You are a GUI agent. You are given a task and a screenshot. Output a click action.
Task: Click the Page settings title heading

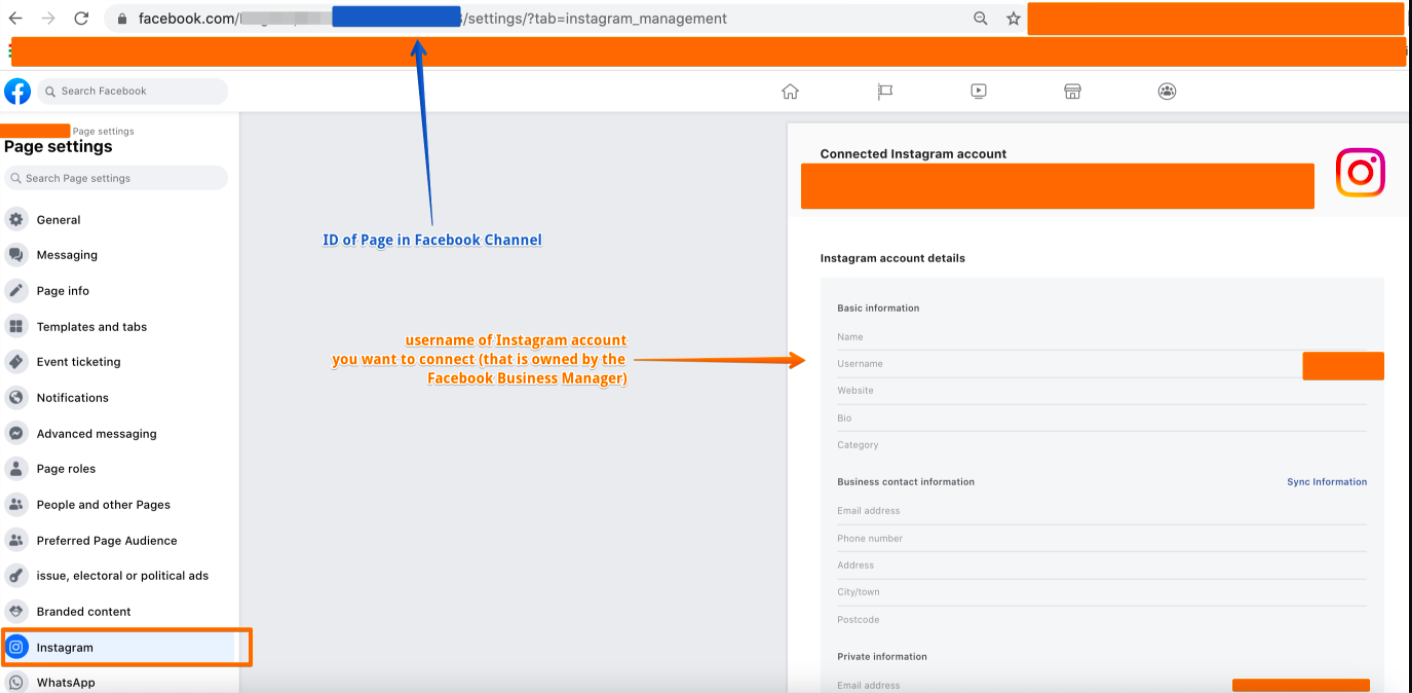(x=58, y=147)
